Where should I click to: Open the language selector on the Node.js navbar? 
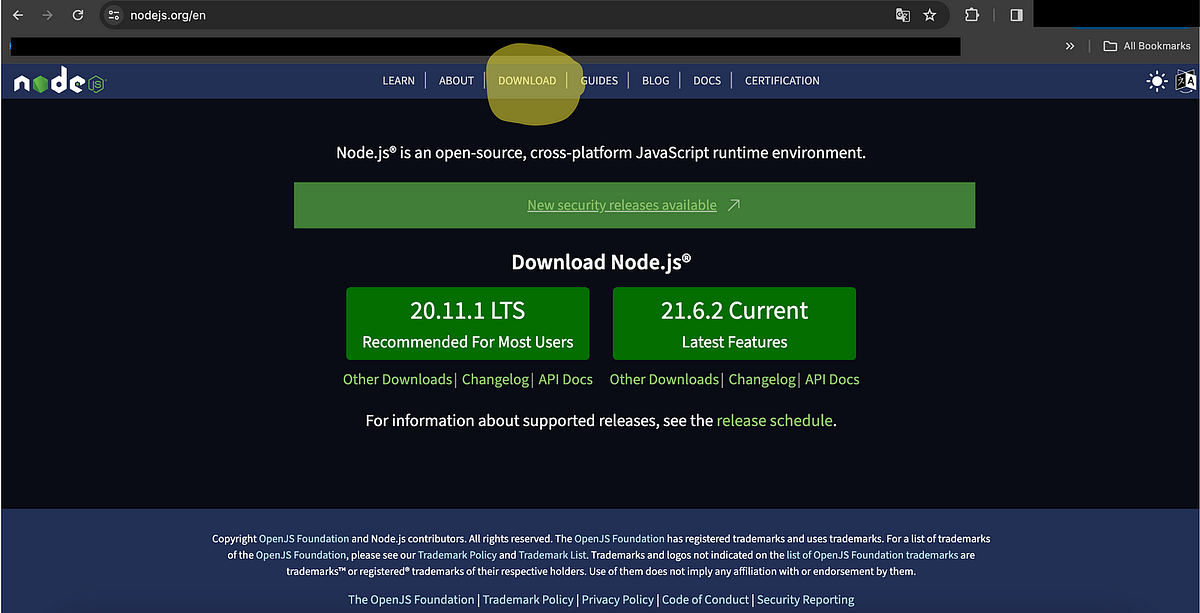click(1186, 81)
